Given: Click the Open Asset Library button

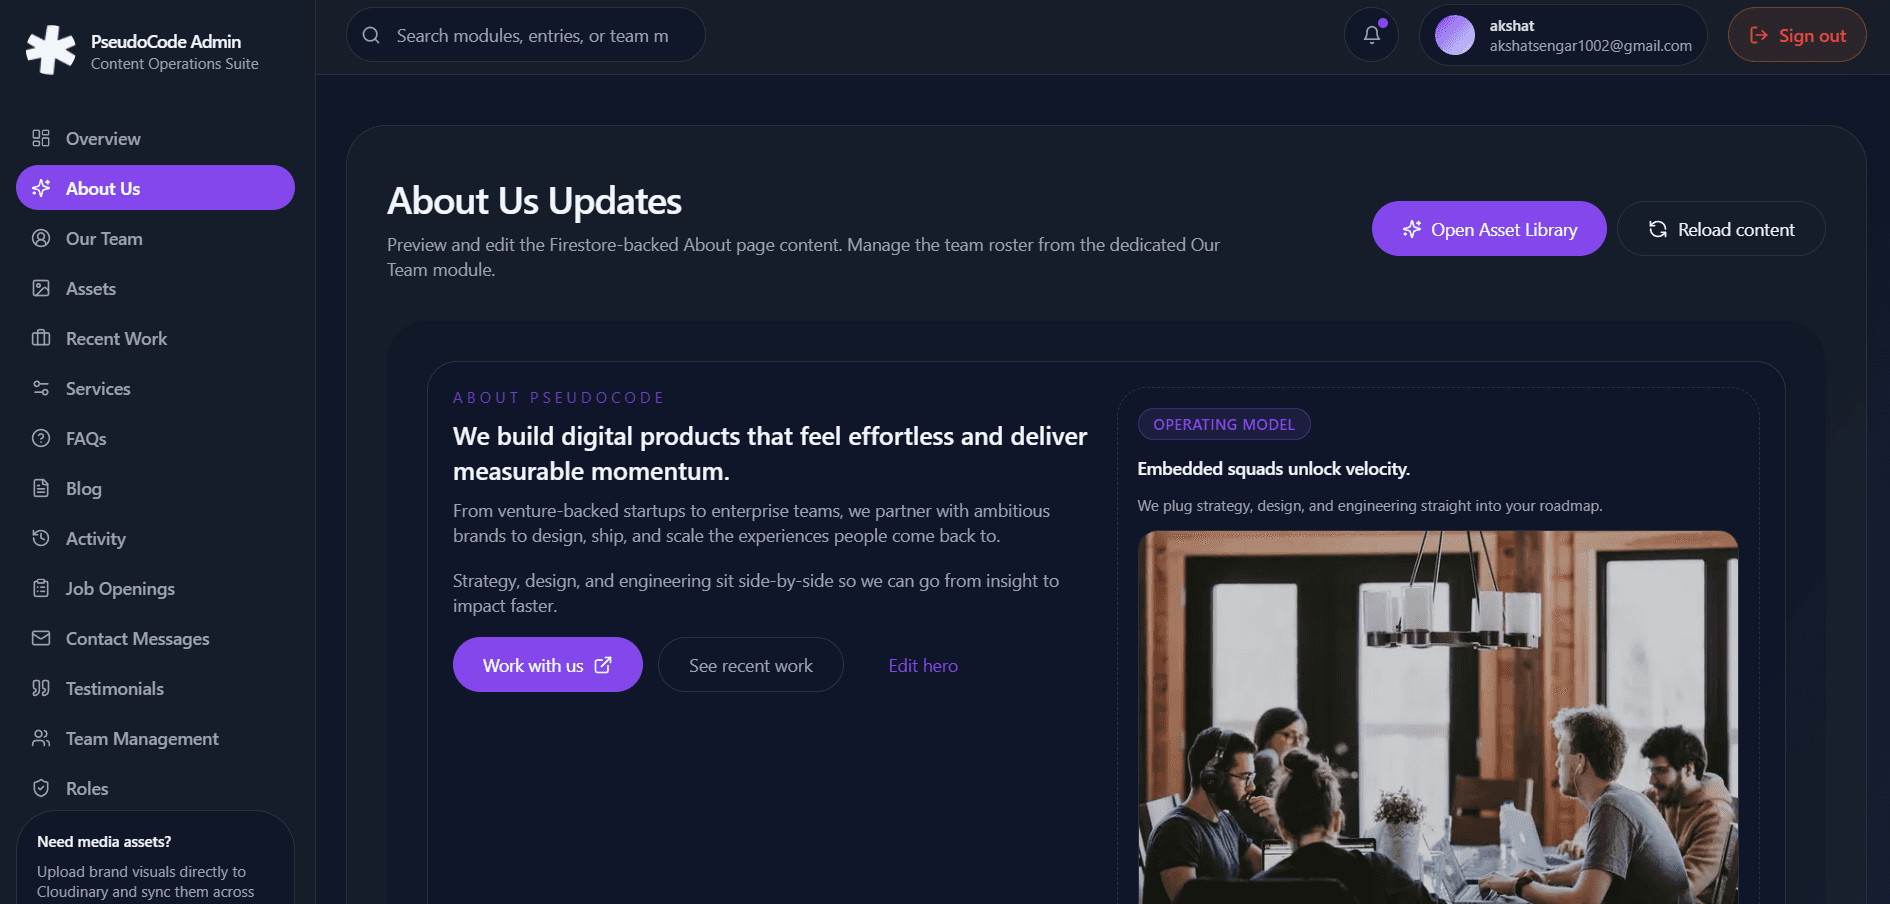Looking at the screenshot, I should click(1489, 229).
